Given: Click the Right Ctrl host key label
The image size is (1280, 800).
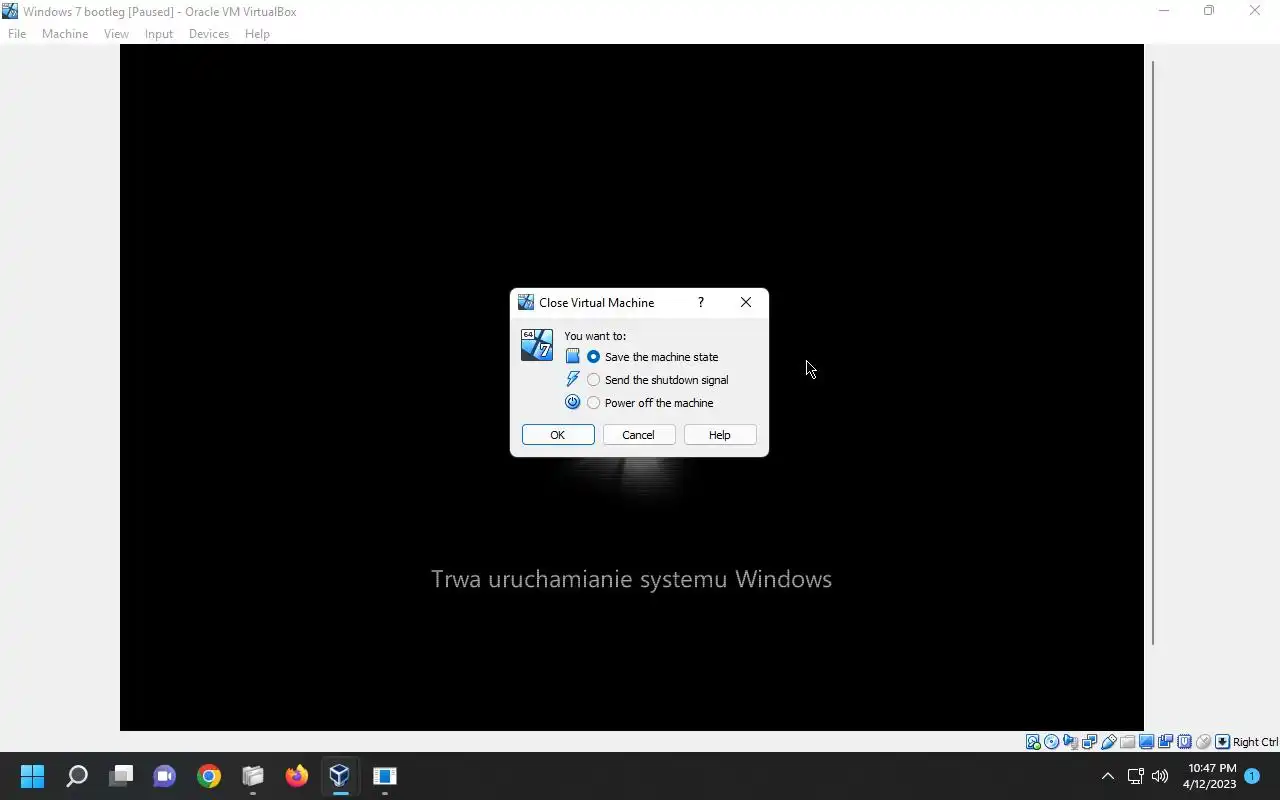Looking at the screenshot, I should 1256,742.
